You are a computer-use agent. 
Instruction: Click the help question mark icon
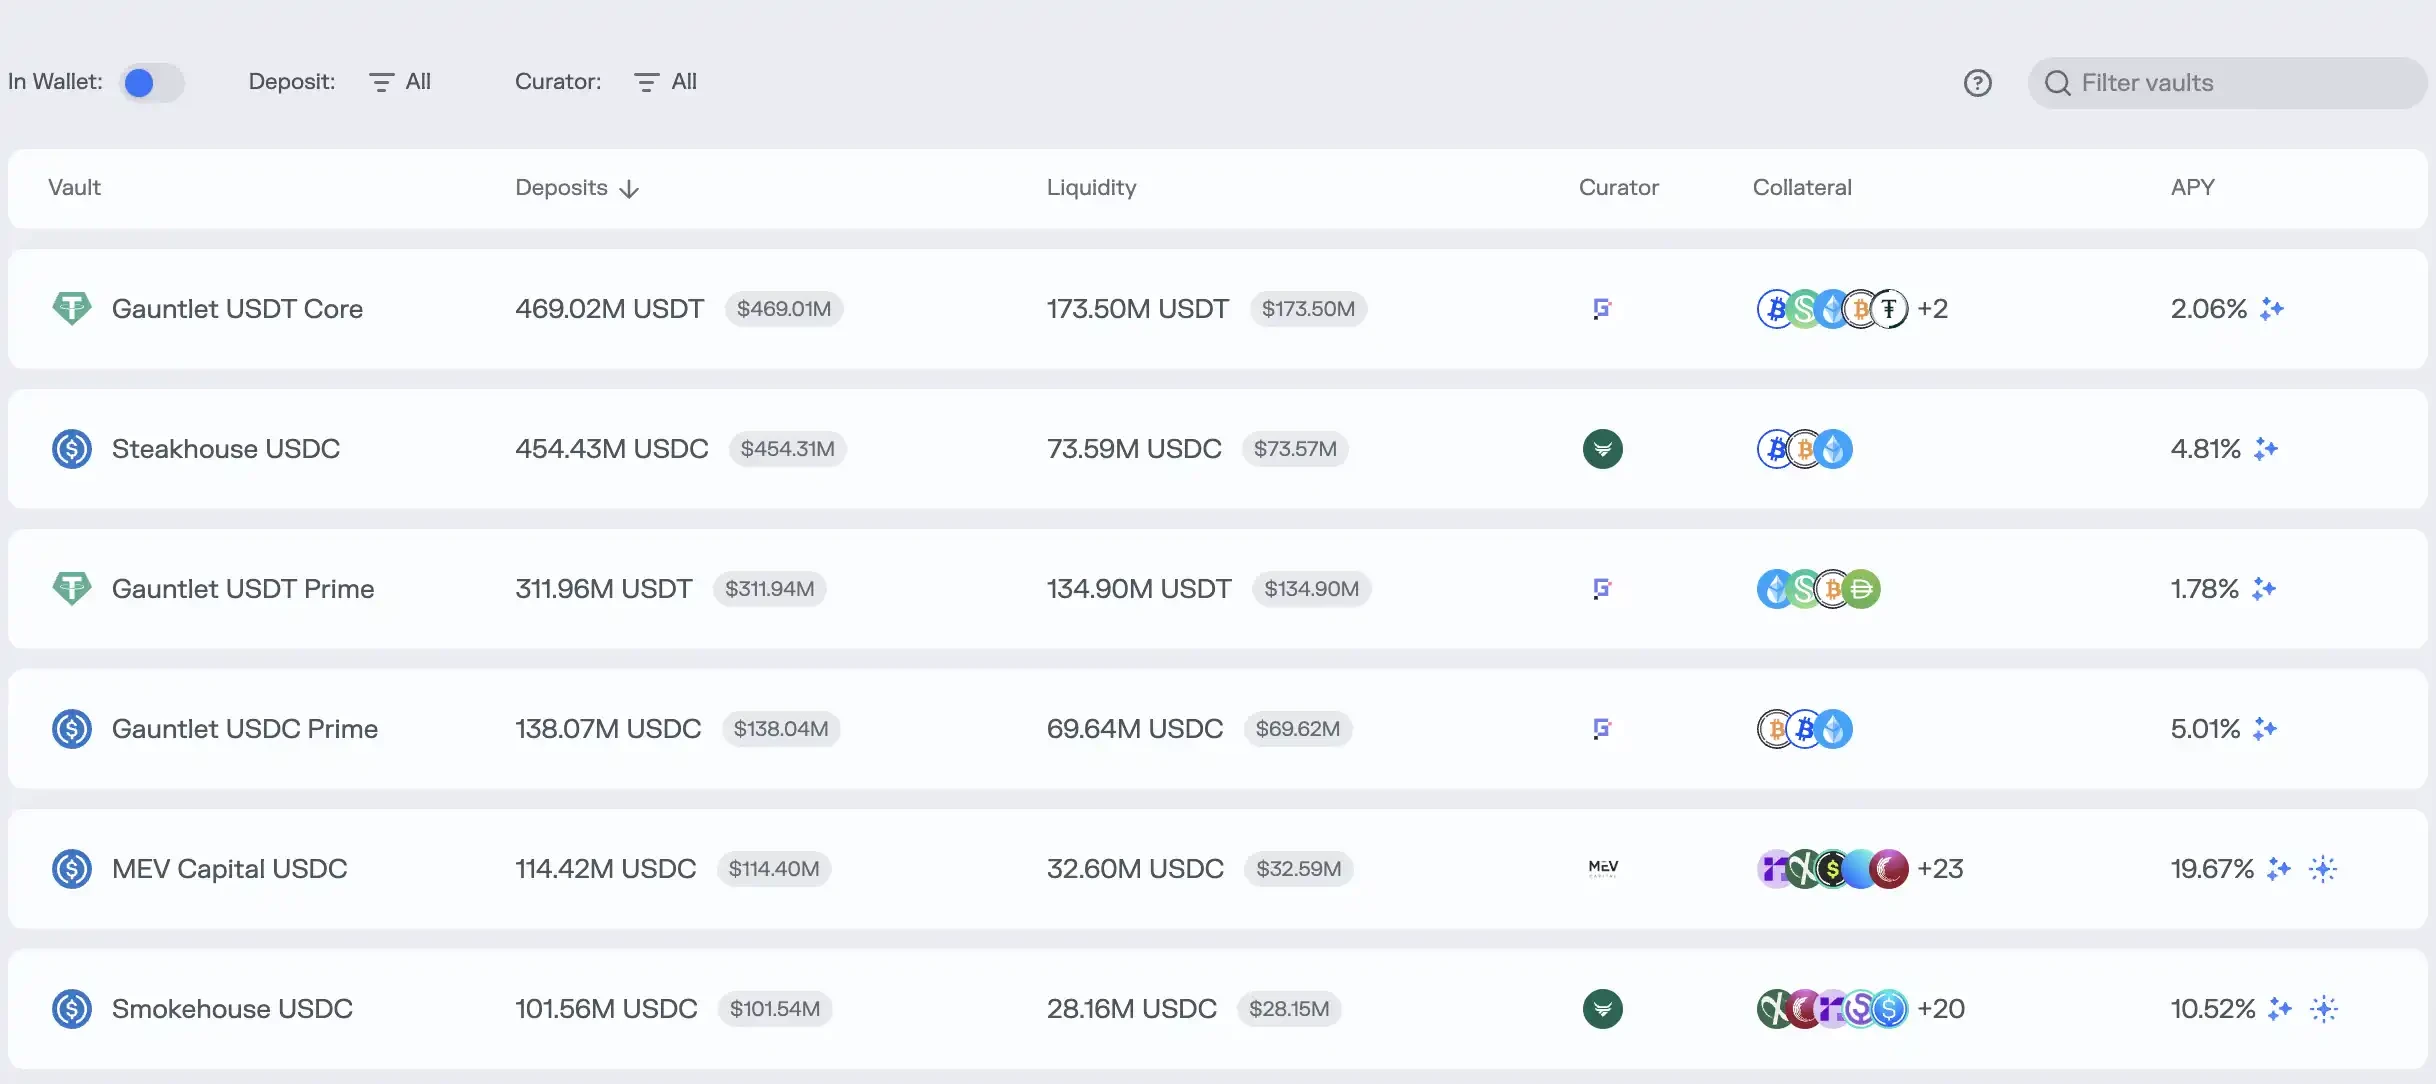[x=1977, y=83]
